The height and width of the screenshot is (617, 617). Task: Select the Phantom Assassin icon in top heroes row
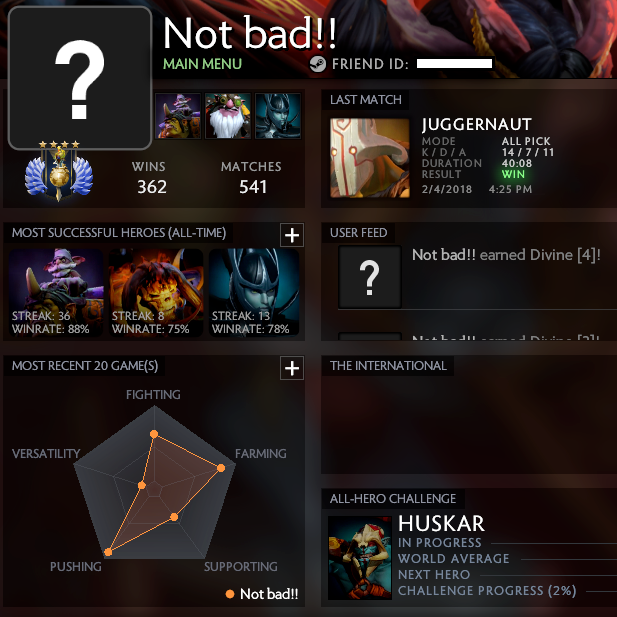click(278, 116)
